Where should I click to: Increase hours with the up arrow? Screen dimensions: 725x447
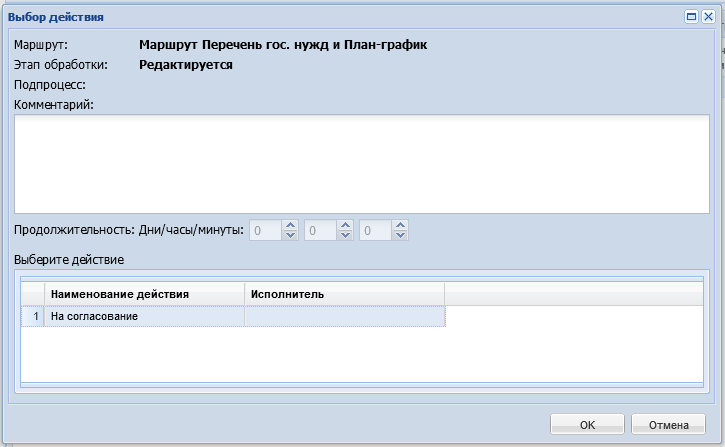pos(346,226)
